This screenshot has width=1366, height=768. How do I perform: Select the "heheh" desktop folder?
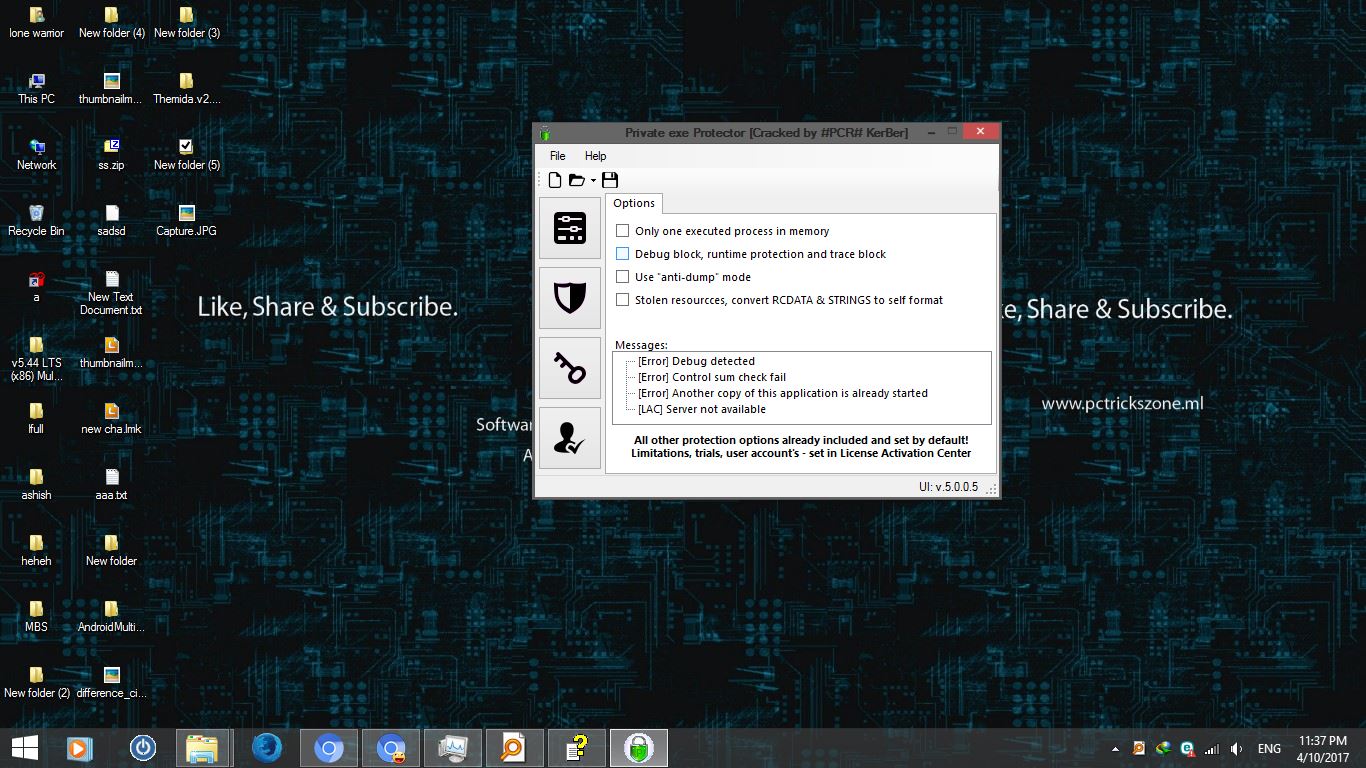tap(36, 551)
